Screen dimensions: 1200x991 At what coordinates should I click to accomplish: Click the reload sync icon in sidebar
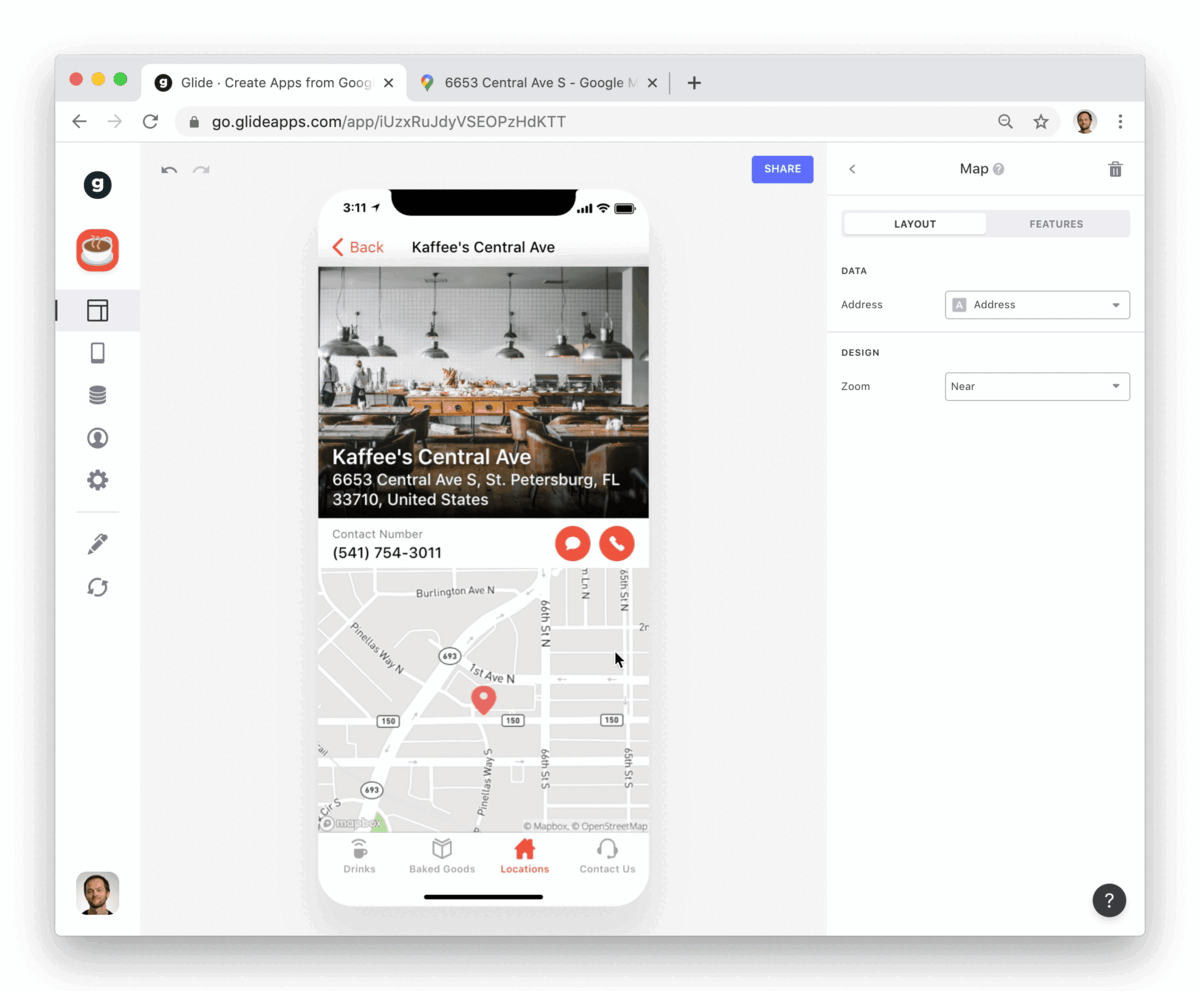tap(97, 587)
